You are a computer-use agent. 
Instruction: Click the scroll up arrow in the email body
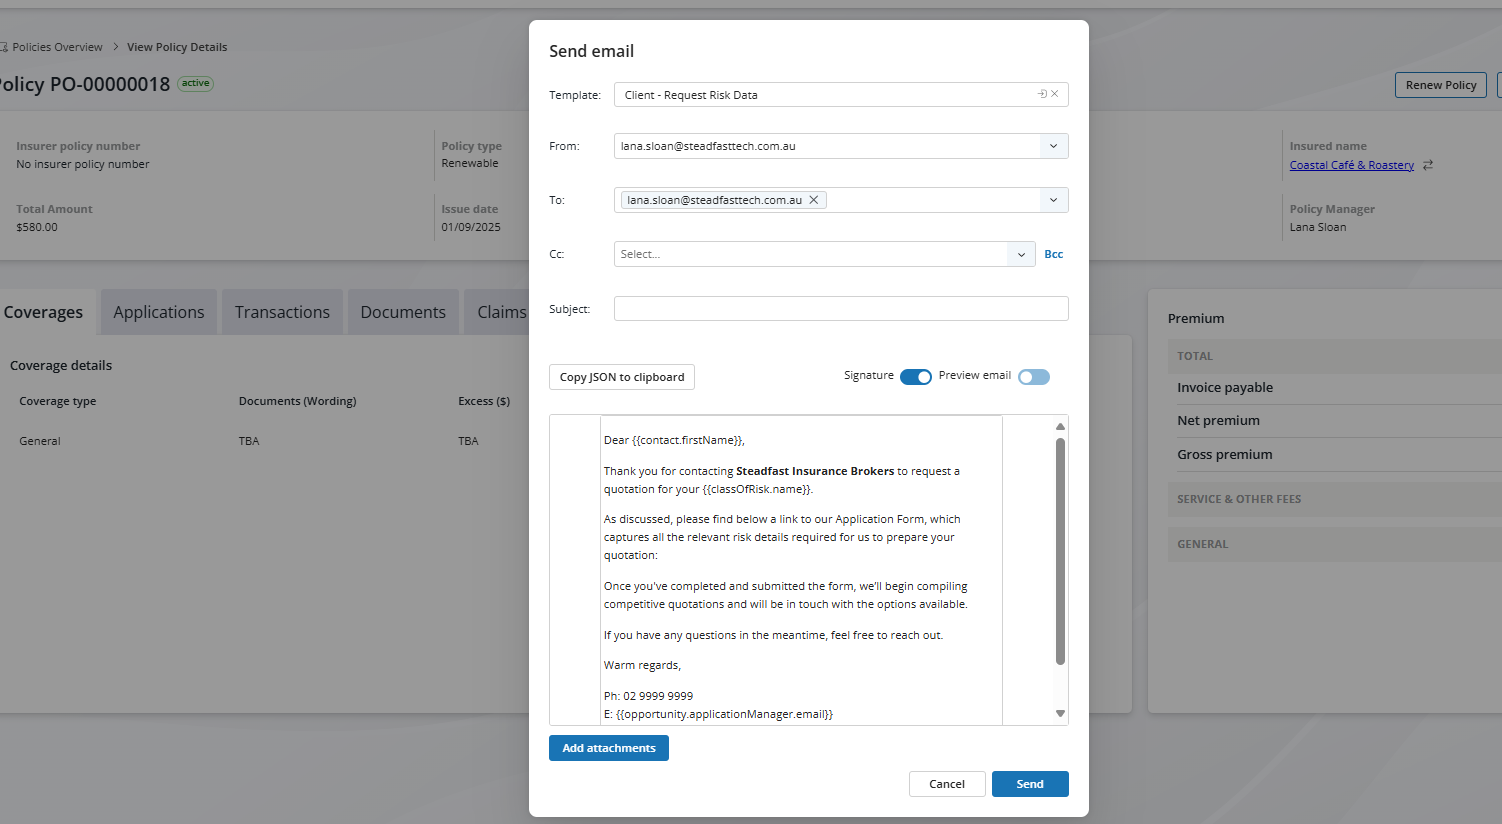pos(1060,427)
